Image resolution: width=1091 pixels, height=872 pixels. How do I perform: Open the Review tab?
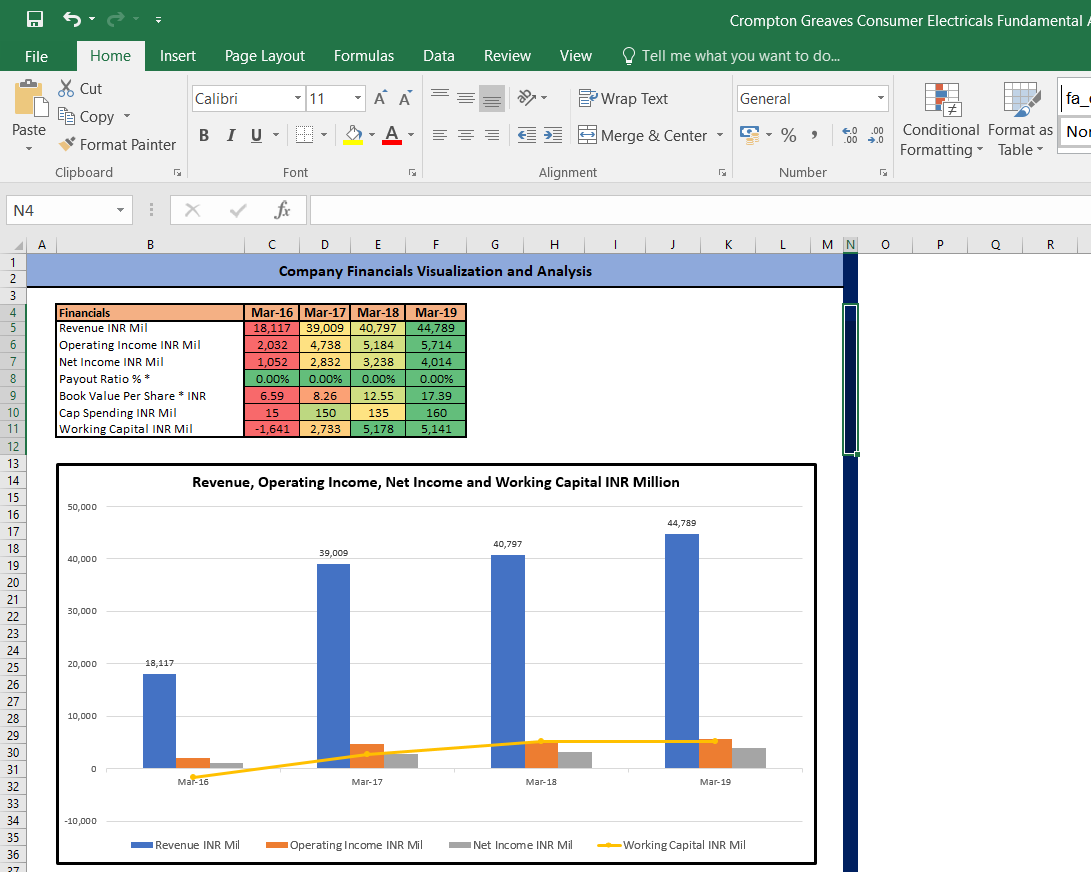507,56
